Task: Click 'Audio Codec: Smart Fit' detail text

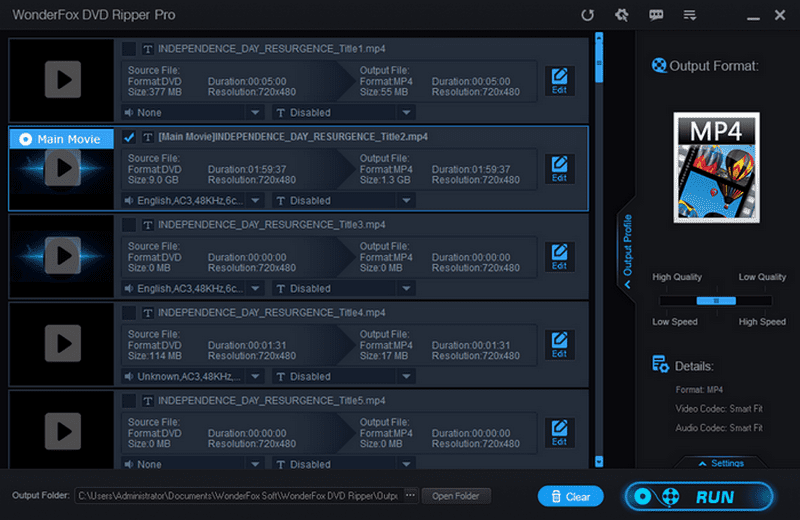Action: [719, 428]
